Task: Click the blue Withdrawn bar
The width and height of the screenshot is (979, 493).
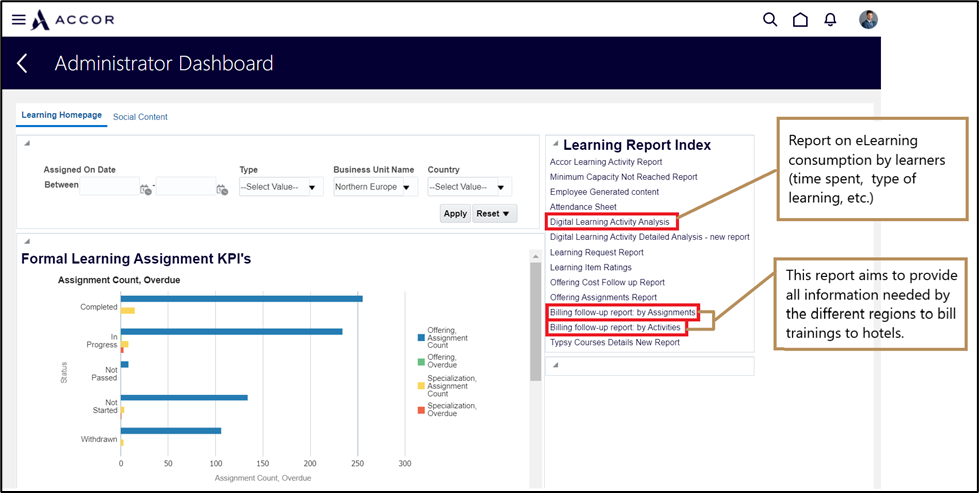Action: click(x=171, y=431)
